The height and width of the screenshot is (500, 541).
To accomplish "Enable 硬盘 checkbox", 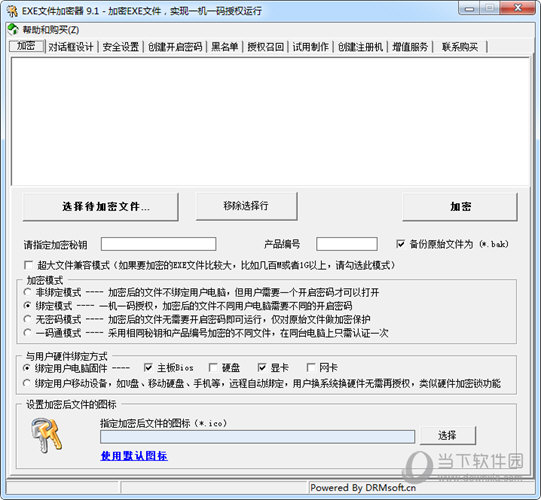I will point(213,367).
